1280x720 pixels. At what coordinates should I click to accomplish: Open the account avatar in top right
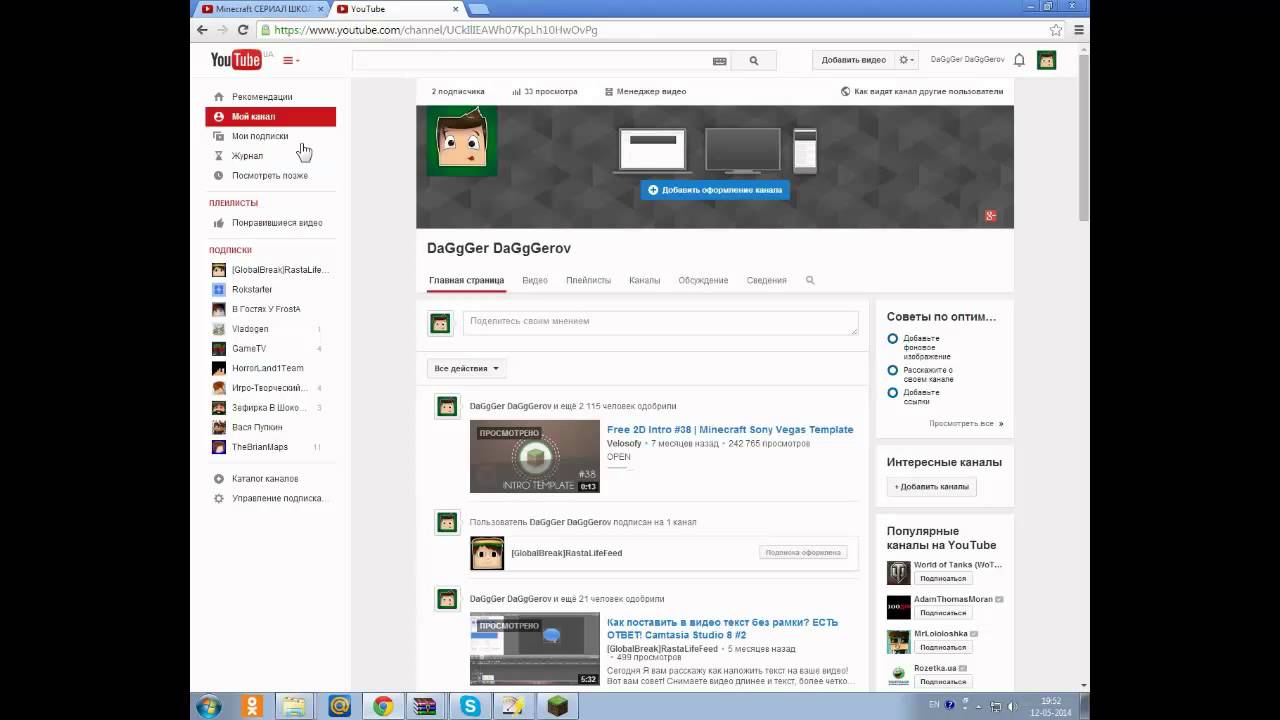(1046, 60)
